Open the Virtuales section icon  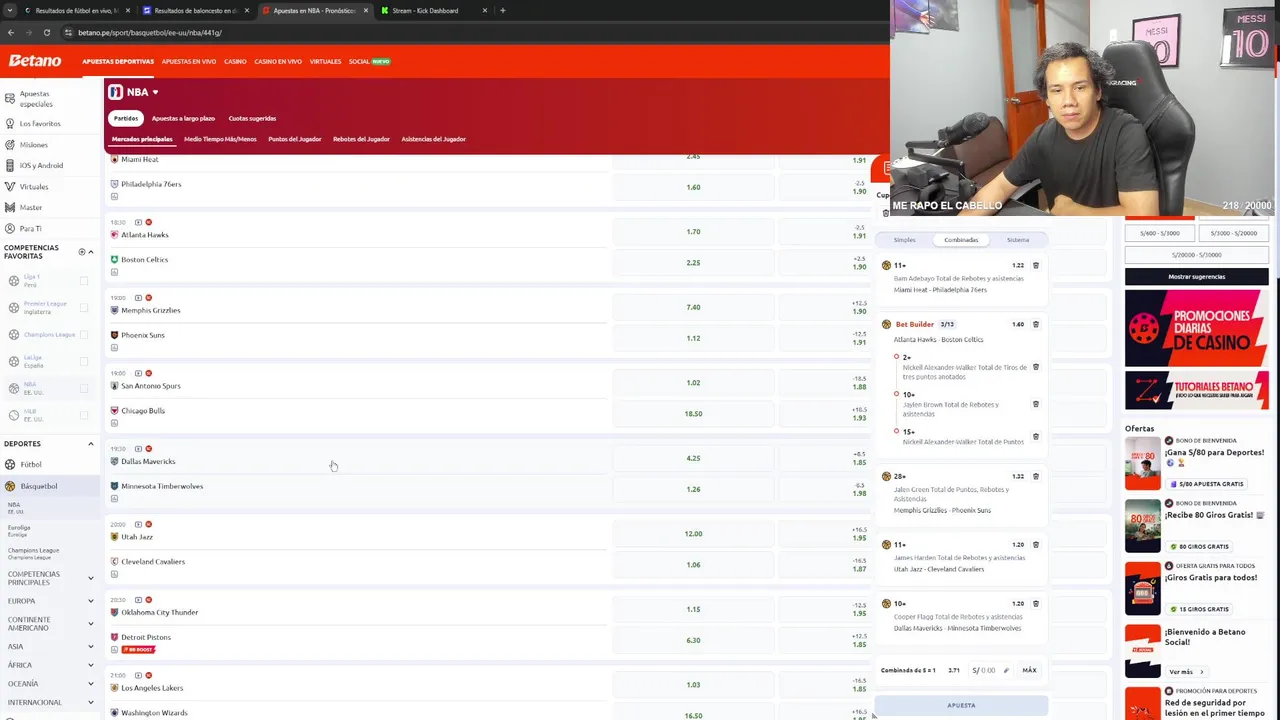point(10,187)
